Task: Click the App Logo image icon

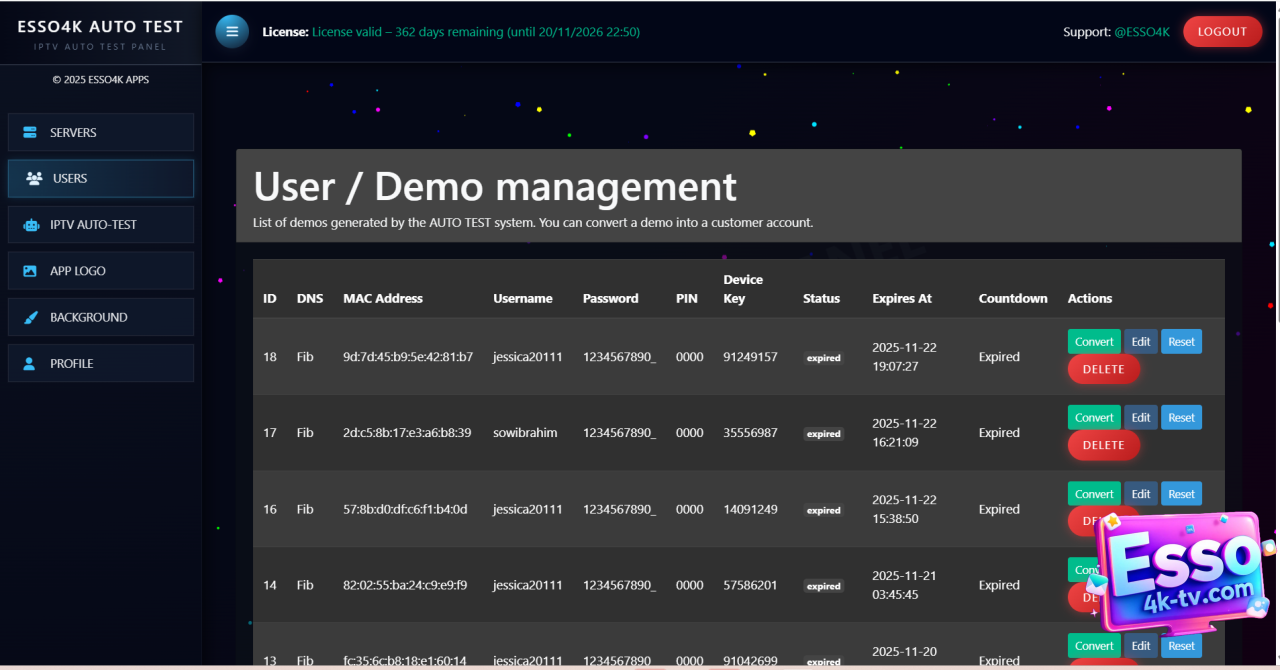Action: point(30,271)
